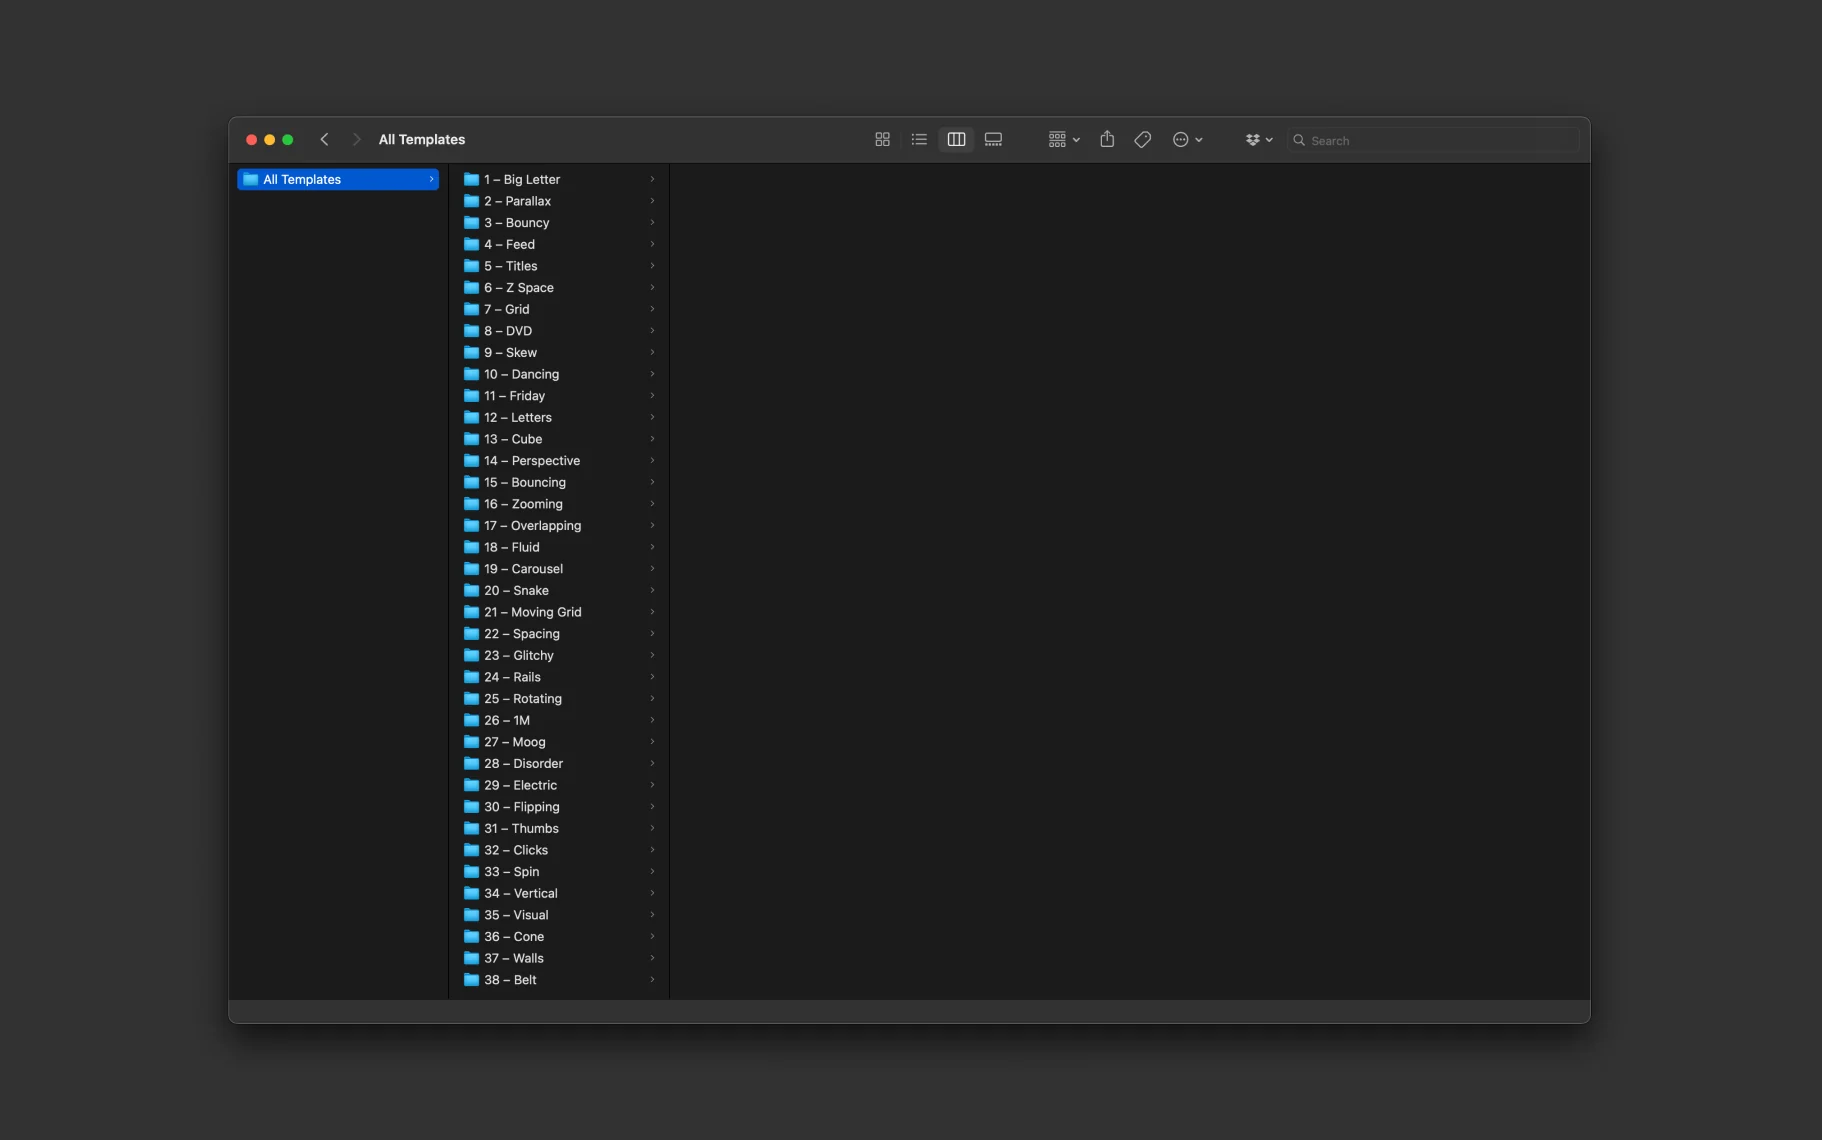Open the Dropbox toolbar menu
Image resolution: width=1822 pixels, height=1140 pixels.
[1258, 140]
